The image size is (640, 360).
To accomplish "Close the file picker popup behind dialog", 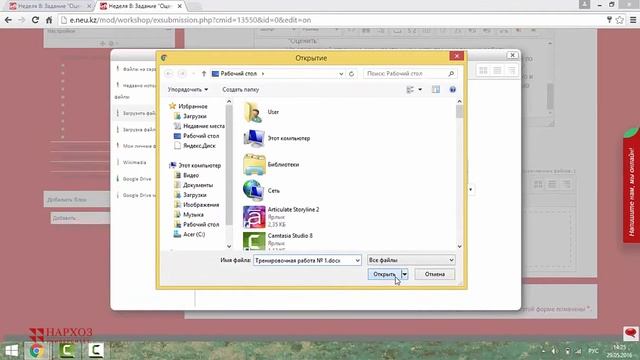I will click(x=512, y=55).
